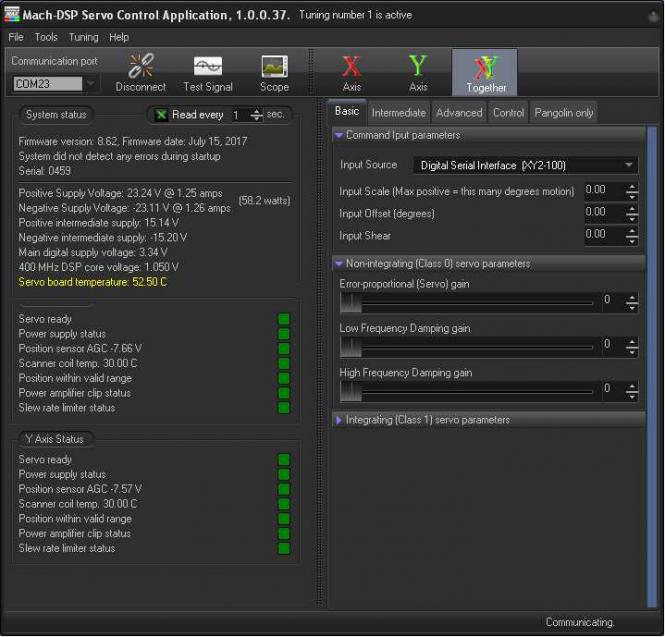Open the COM23 communication port dropdown
Viewport: 665px width, 637px height.
(90, 84)
